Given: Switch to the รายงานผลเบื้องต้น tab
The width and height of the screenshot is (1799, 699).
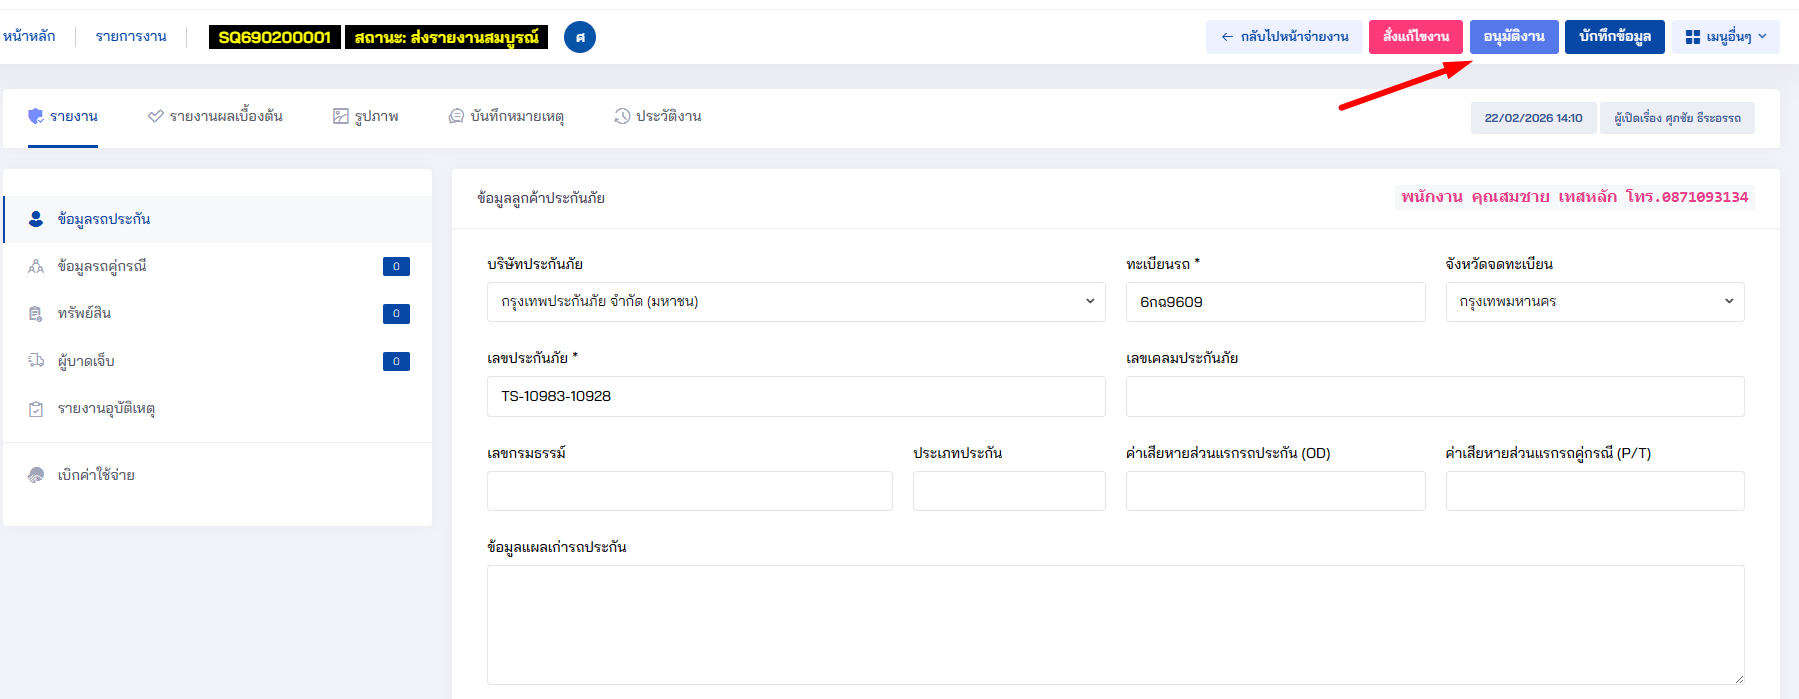Looking at the screenshot, I should [x=215, y=117].
